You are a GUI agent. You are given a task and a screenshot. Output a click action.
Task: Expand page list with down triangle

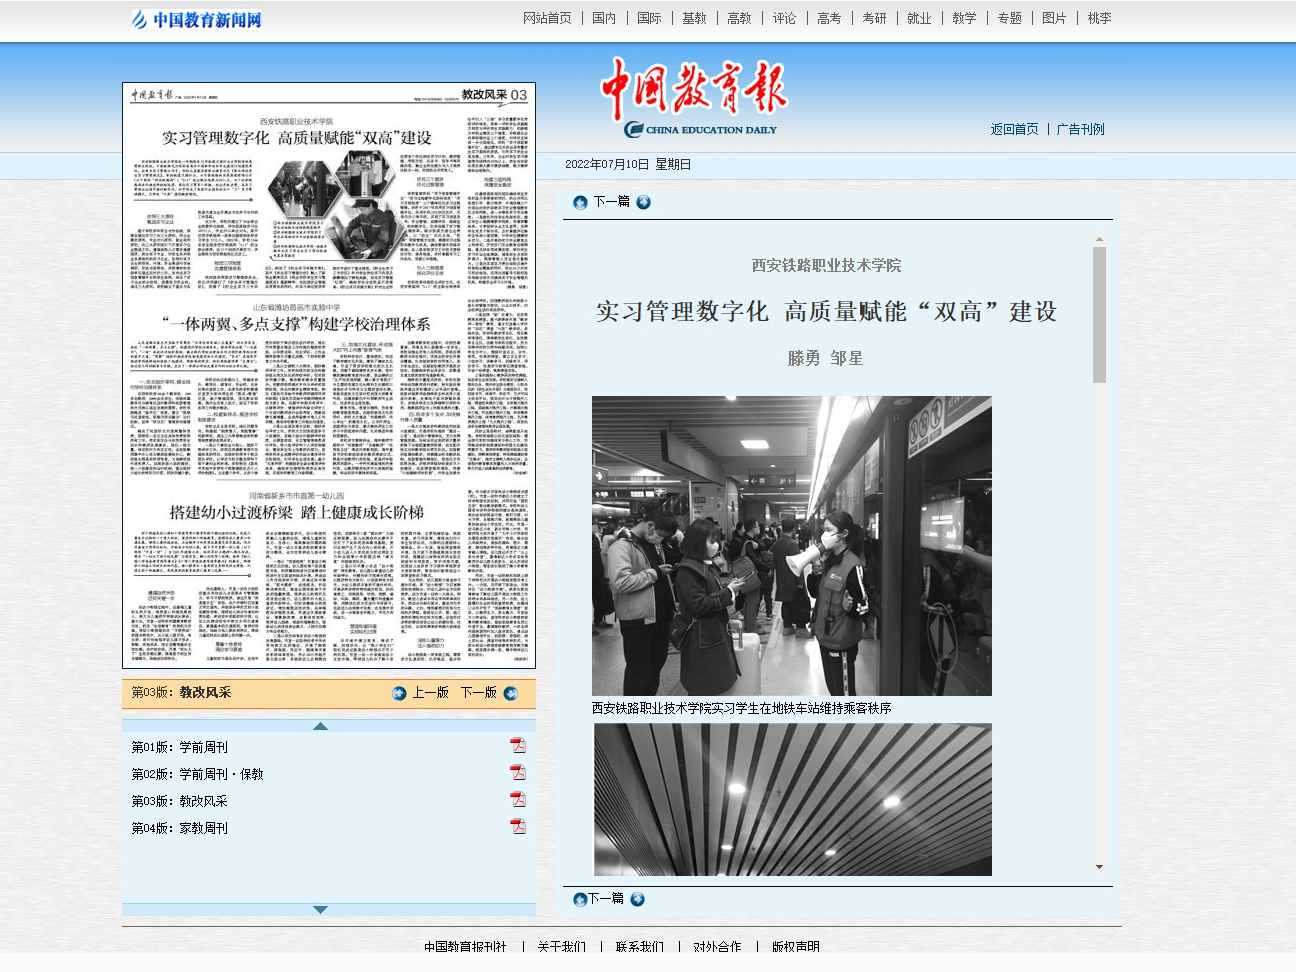point(320,909)
